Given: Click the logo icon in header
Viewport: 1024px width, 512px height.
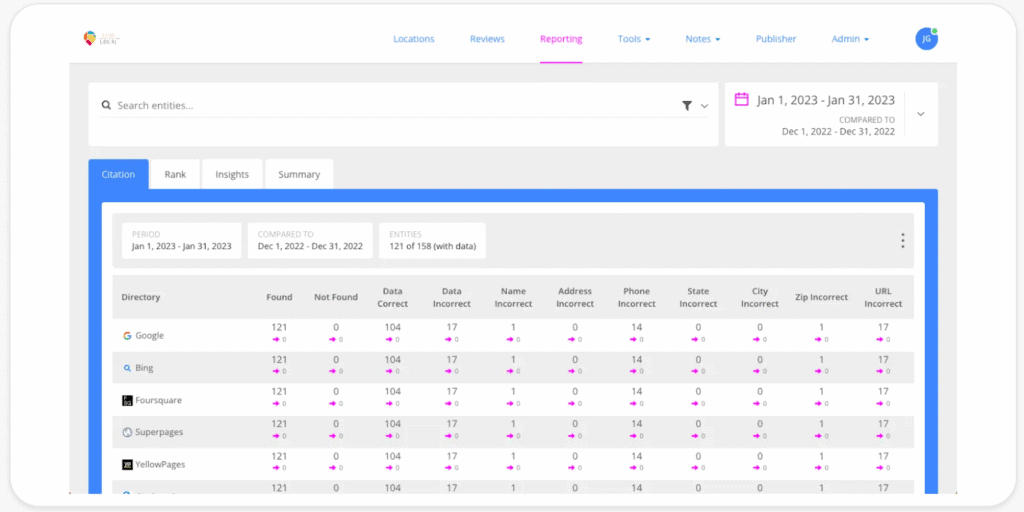Looking at the screenshot, I should pos(90,39).
